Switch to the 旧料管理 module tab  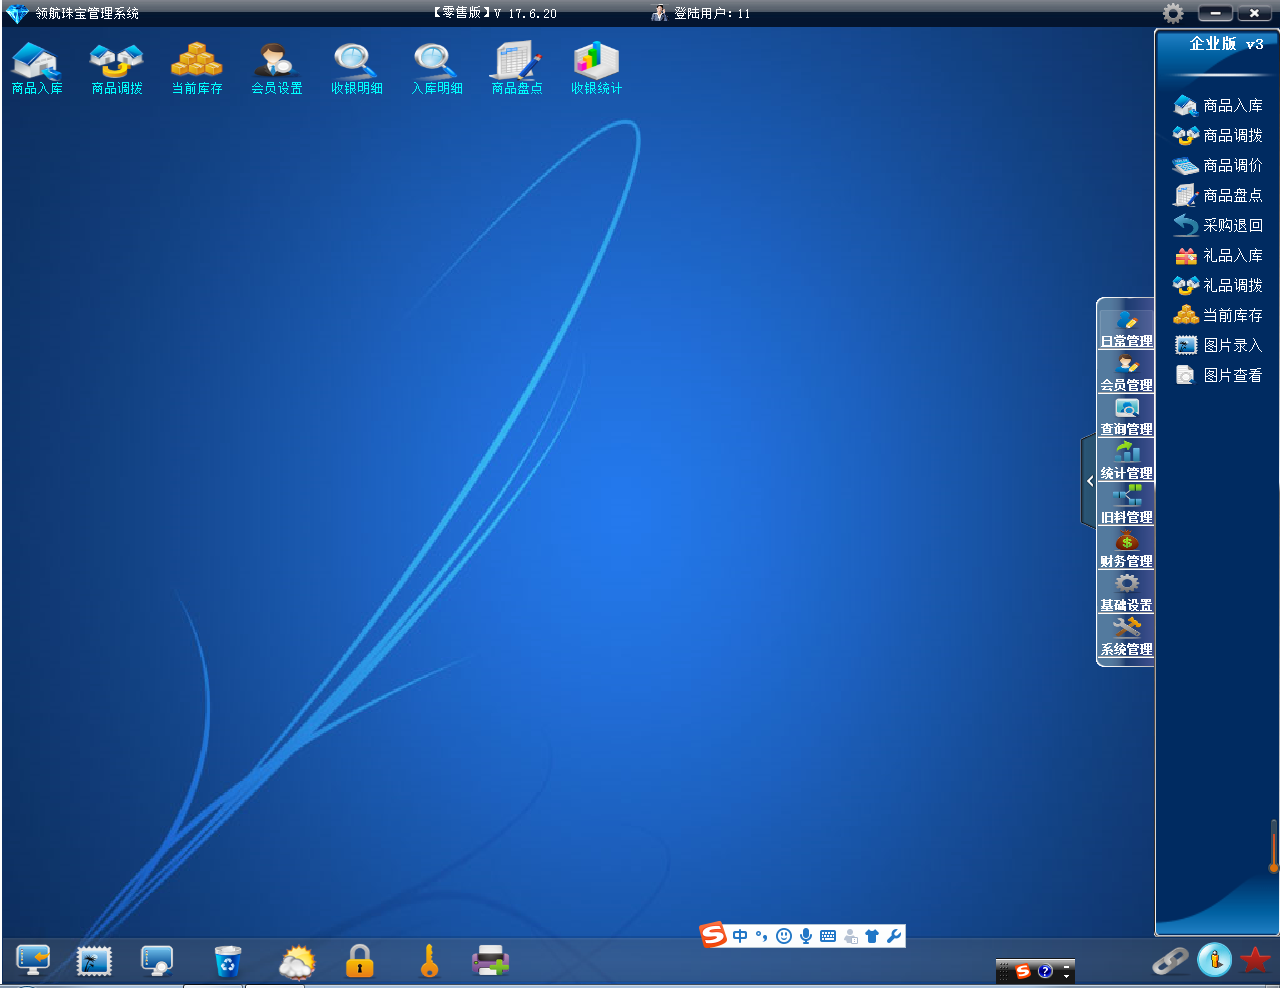[x=1126, y=505]
